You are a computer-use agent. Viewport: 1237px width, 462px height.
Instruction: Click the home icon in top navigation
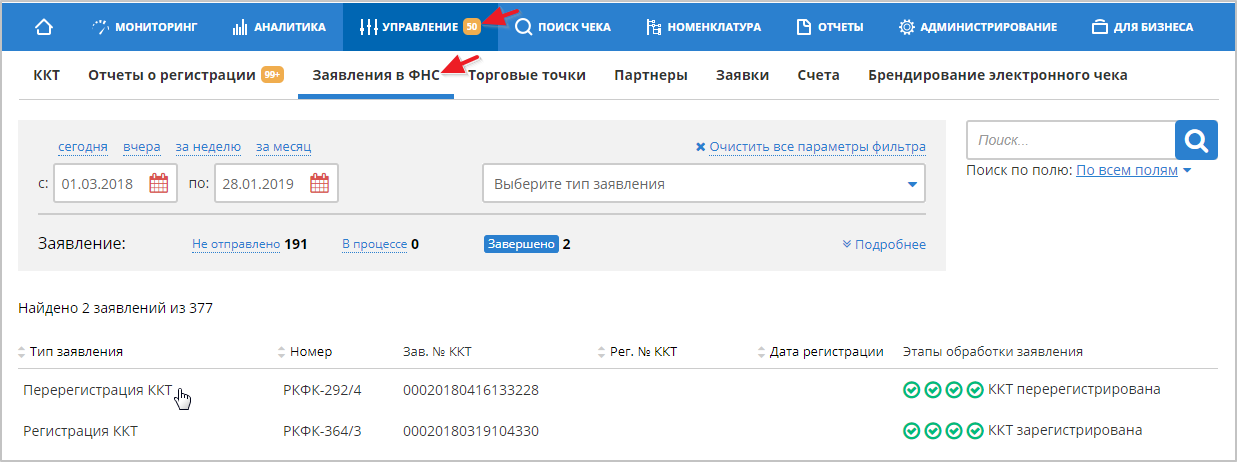44,27
